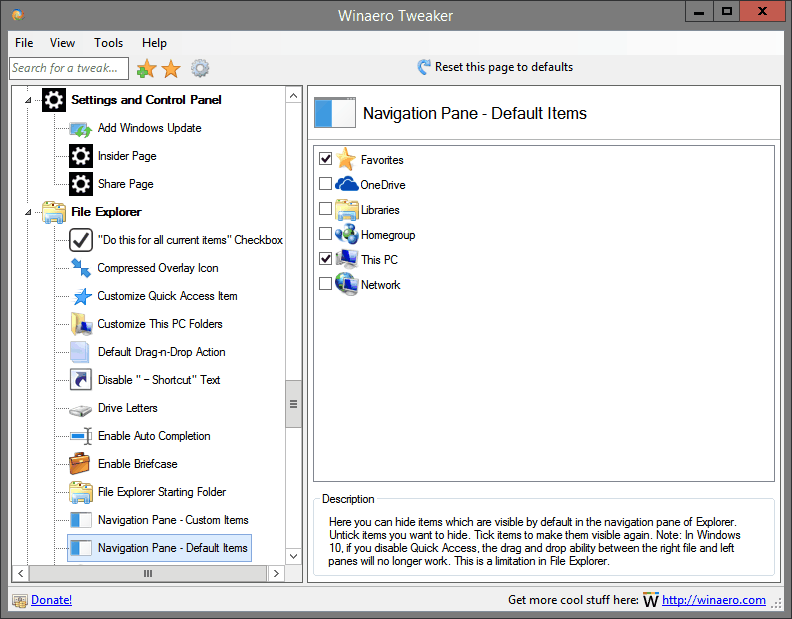Open the http://winaero.com link
Image resolution: width=792 pixels, height=619 pixels.
point(713,600)
